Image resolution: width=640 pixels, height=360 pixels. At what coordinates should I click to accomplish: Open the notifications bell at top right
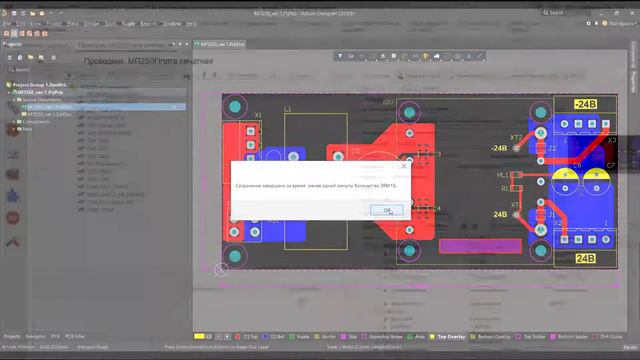(596, 24)
